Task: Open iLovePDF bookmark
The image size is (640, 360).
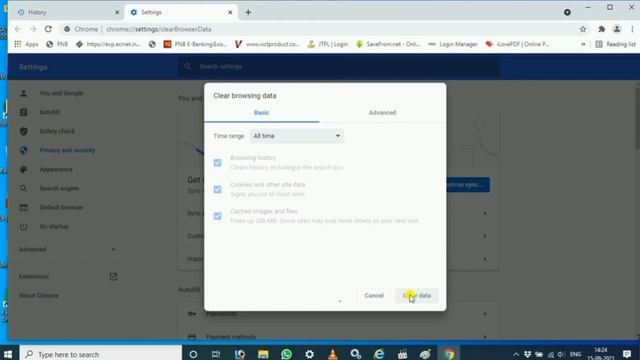Action: coord(518,44)
